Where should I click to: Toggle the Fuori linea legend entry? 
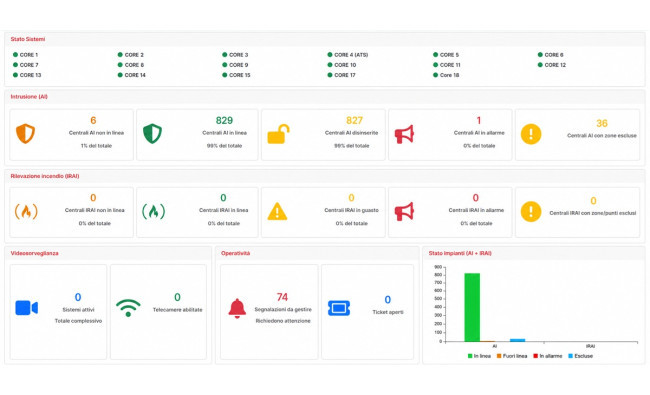512,356
